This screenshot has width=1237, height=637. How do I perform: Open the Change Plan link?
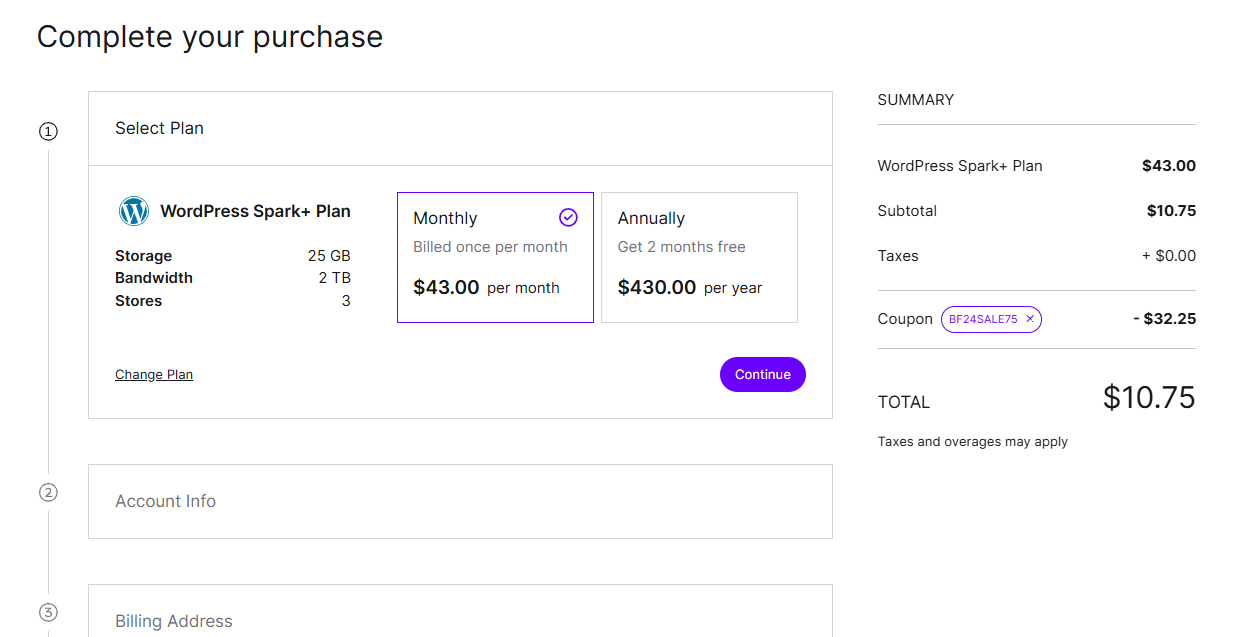click(x=154, y=374)
